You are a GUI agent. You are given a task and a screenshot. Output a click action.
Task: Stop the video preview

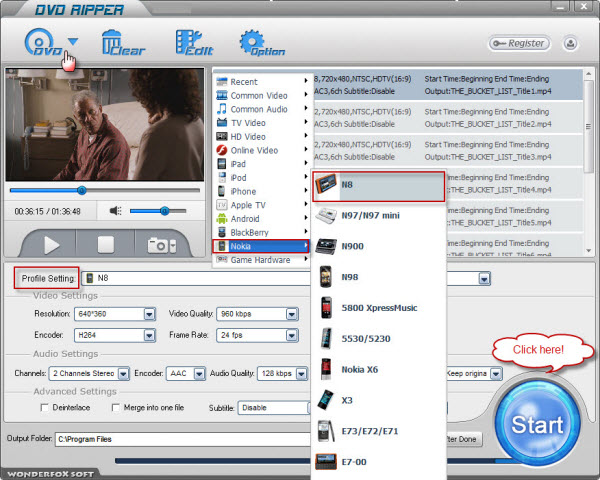coord(106,245)
